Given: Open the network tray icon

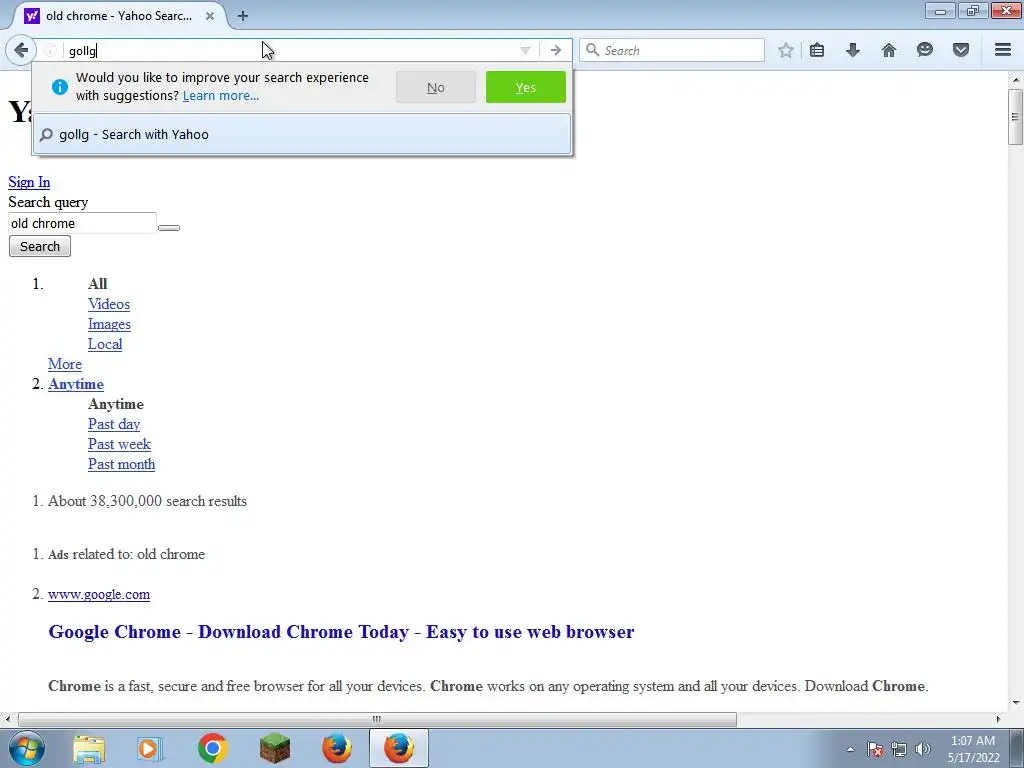Looking at the screenshot, I should point(899,749).
